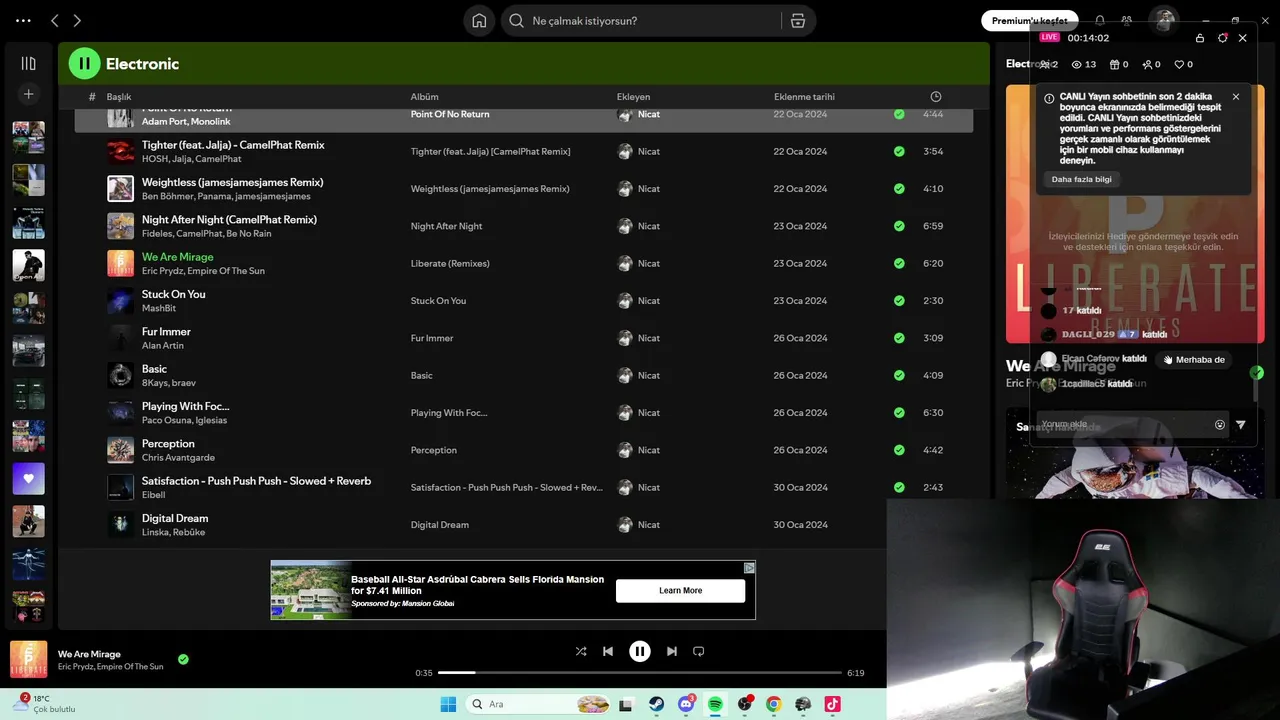Toggle saved checkmark for Stuck On You

[899, 301]
